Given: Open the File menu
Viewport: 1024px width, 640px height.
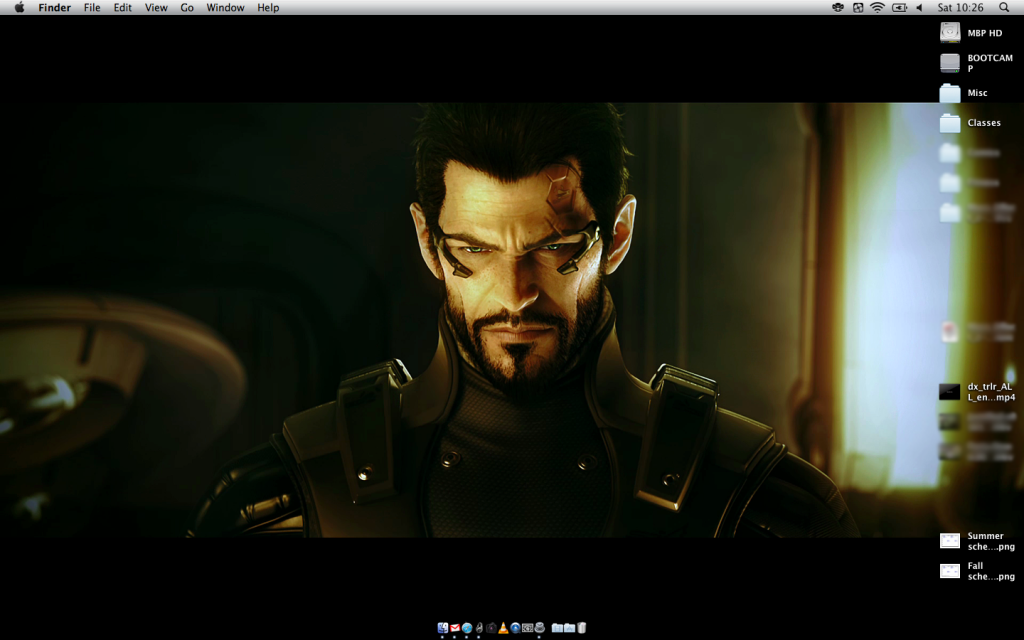Looking at the screenshot, I should pyautogui.click(x=92, y=8).
